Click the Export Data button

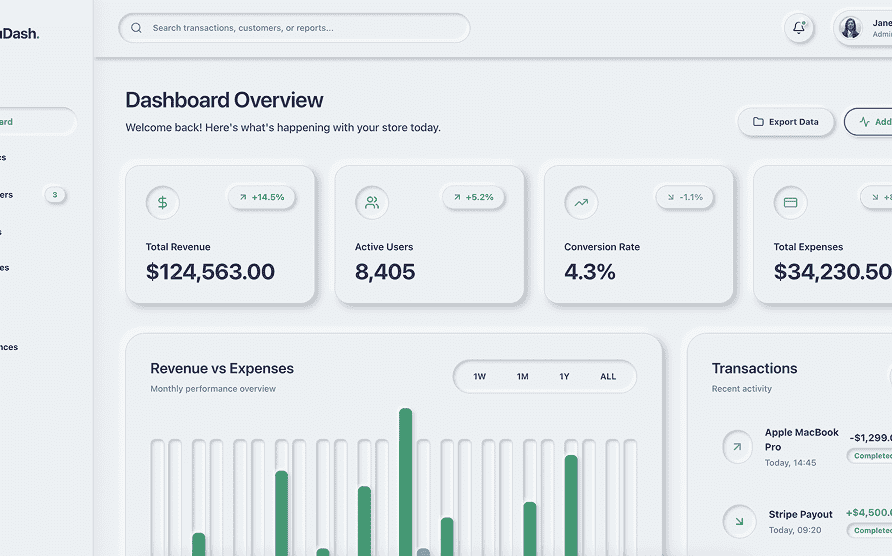(x=786, y=122)
